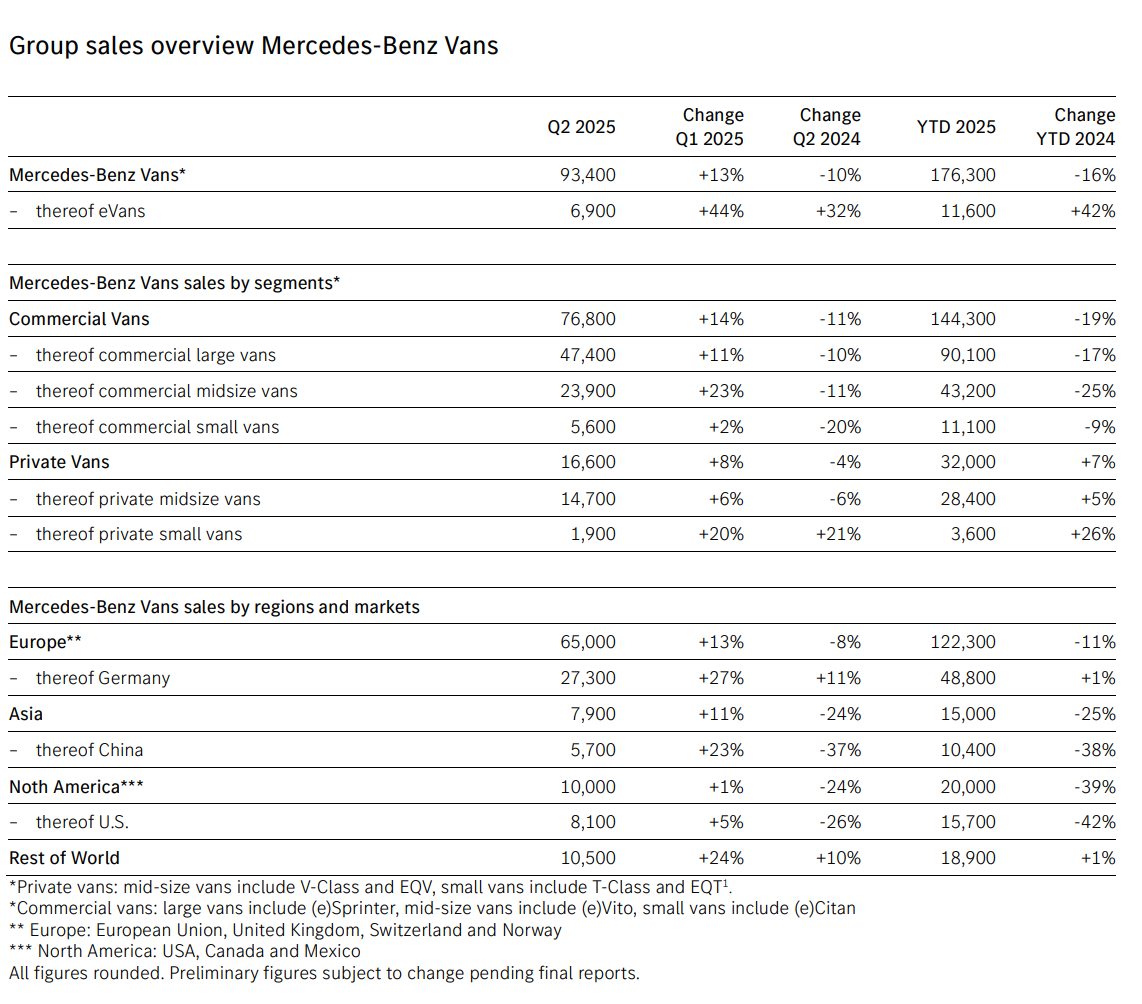Click the Q2 2025 column header
The height and width of the screenshot is (1004, 1142).
tap(581, 127)
